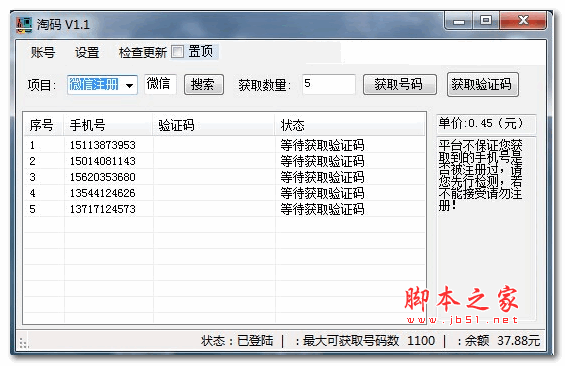Image resolution: width=565 pixels, height=366 pixels.
Task: Click the 获取号码 button
Action: (400, 85)
